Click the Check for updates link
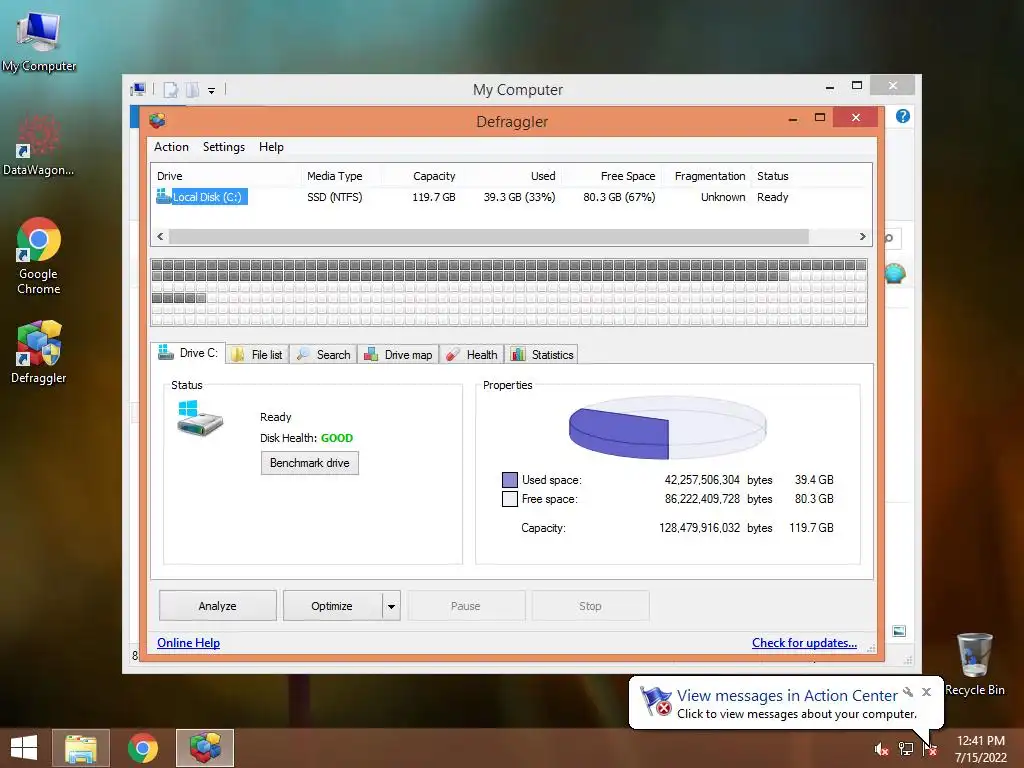This screenshot has height=768, width=1024. click(x=804, y=643)
